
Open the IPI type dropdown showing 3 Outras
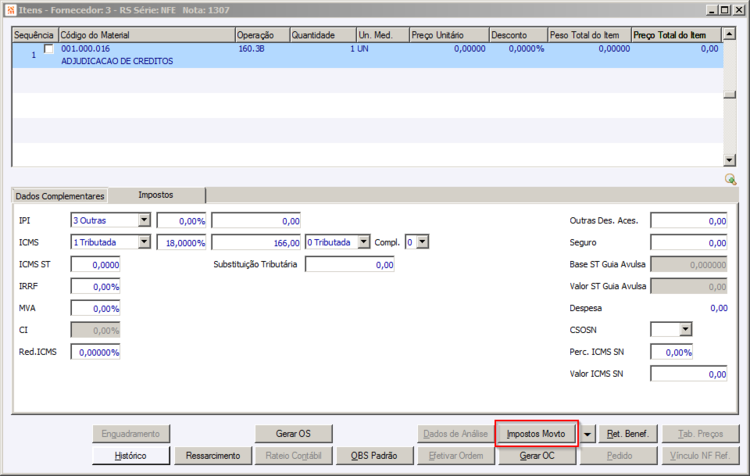tap(144, 220)
